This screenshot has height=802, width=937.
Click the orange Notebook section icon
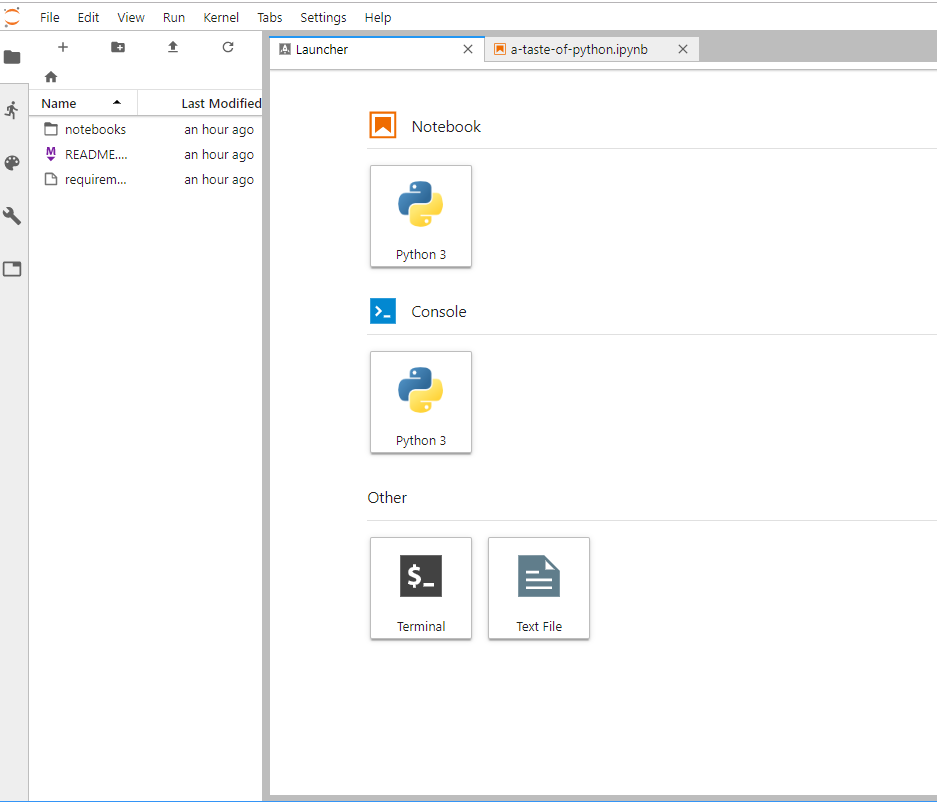(382, 125)
